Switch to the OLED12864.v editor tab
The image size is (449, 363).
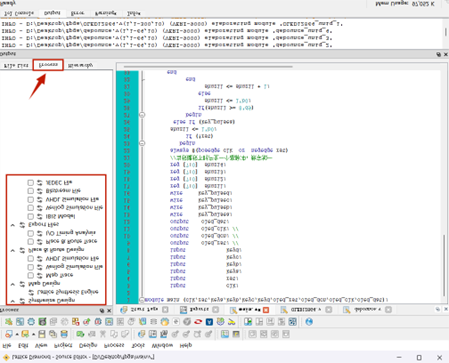click(306, 310)
